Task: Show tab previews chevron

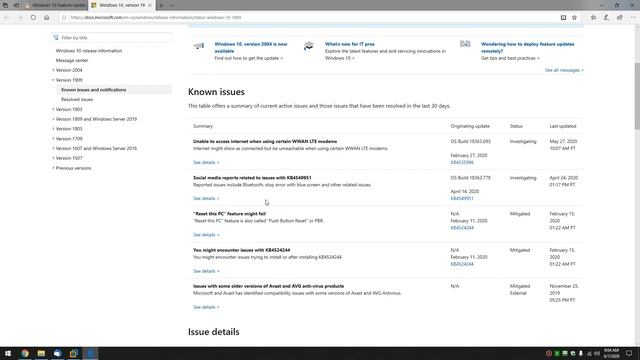Action: (x=172, y=5)
